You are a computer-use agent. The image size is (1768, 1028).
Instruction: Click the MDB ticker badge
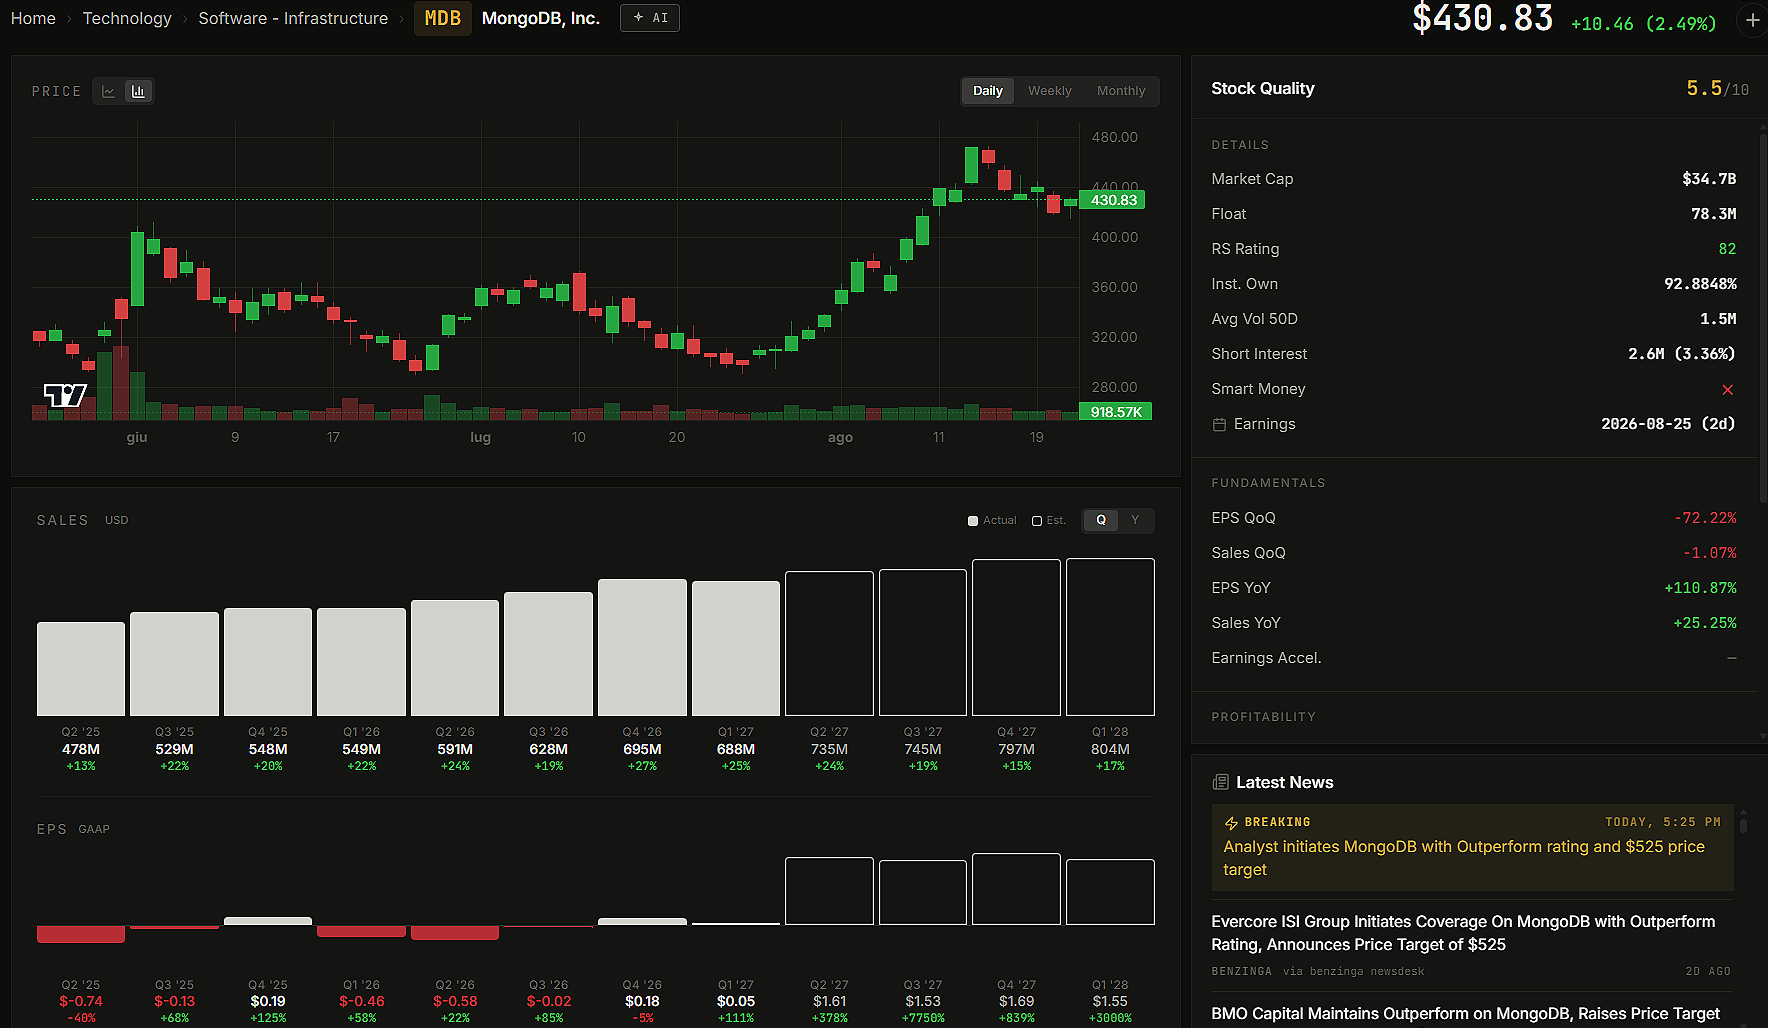[x=443, y=18]
